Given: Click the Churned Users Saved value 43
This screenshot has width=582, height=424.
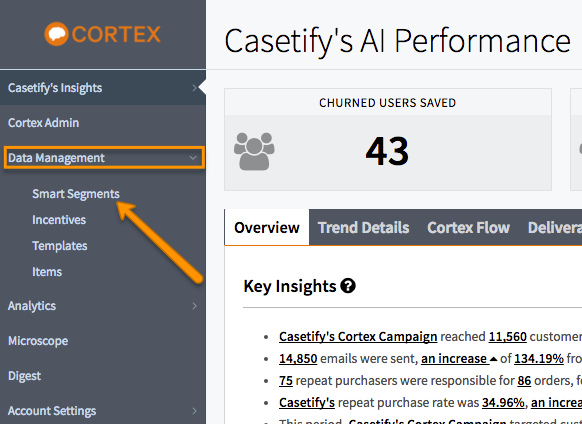Looking at the screenshot, I should coord(387,151).
